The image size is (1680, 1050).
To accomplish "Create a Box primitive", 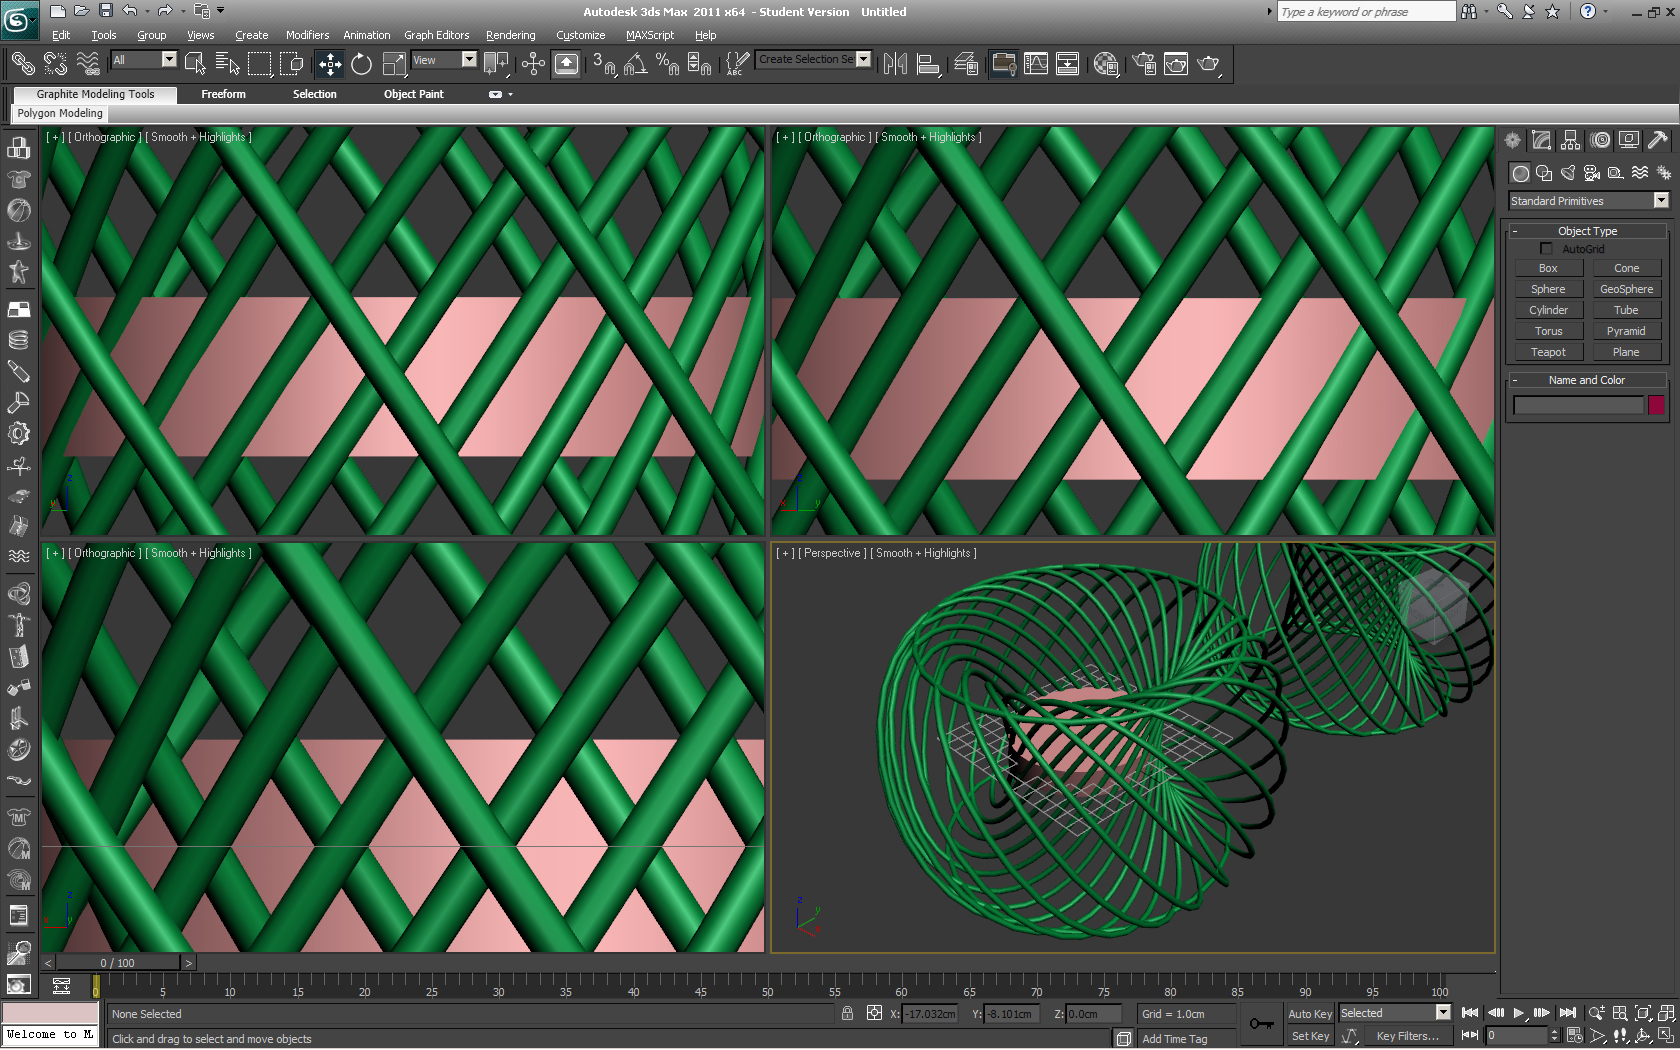I will tap(1548, 268).
